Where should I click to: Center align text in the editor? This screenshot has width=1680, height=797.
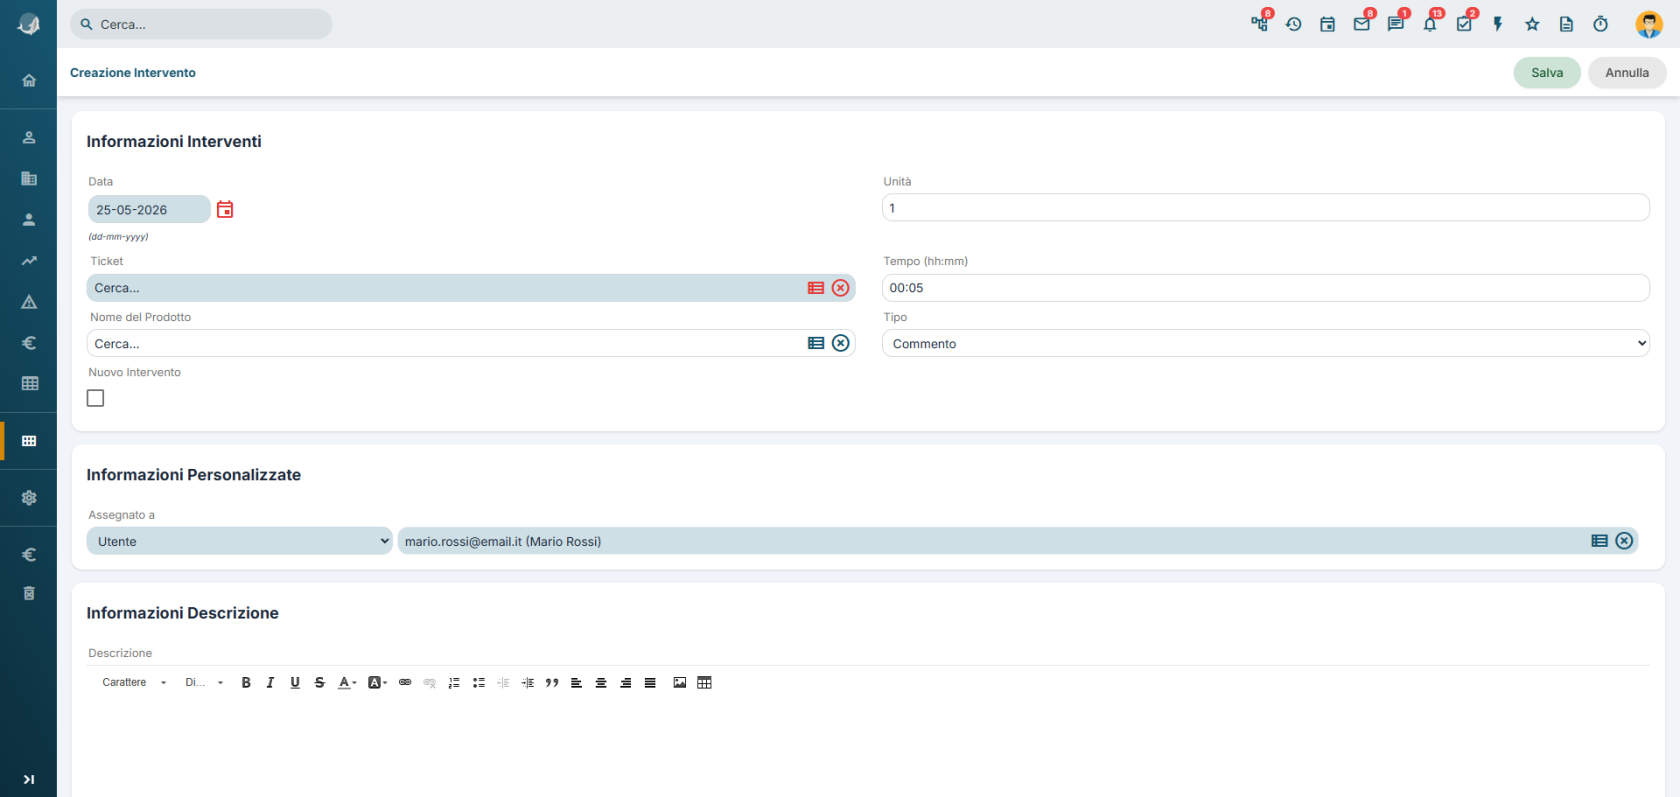tap(601, 682)
